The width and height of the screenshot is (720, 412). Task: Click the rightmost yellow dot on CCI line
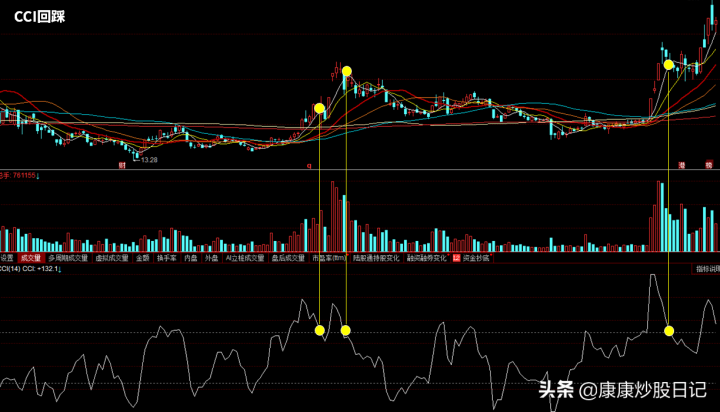(669, 330)
